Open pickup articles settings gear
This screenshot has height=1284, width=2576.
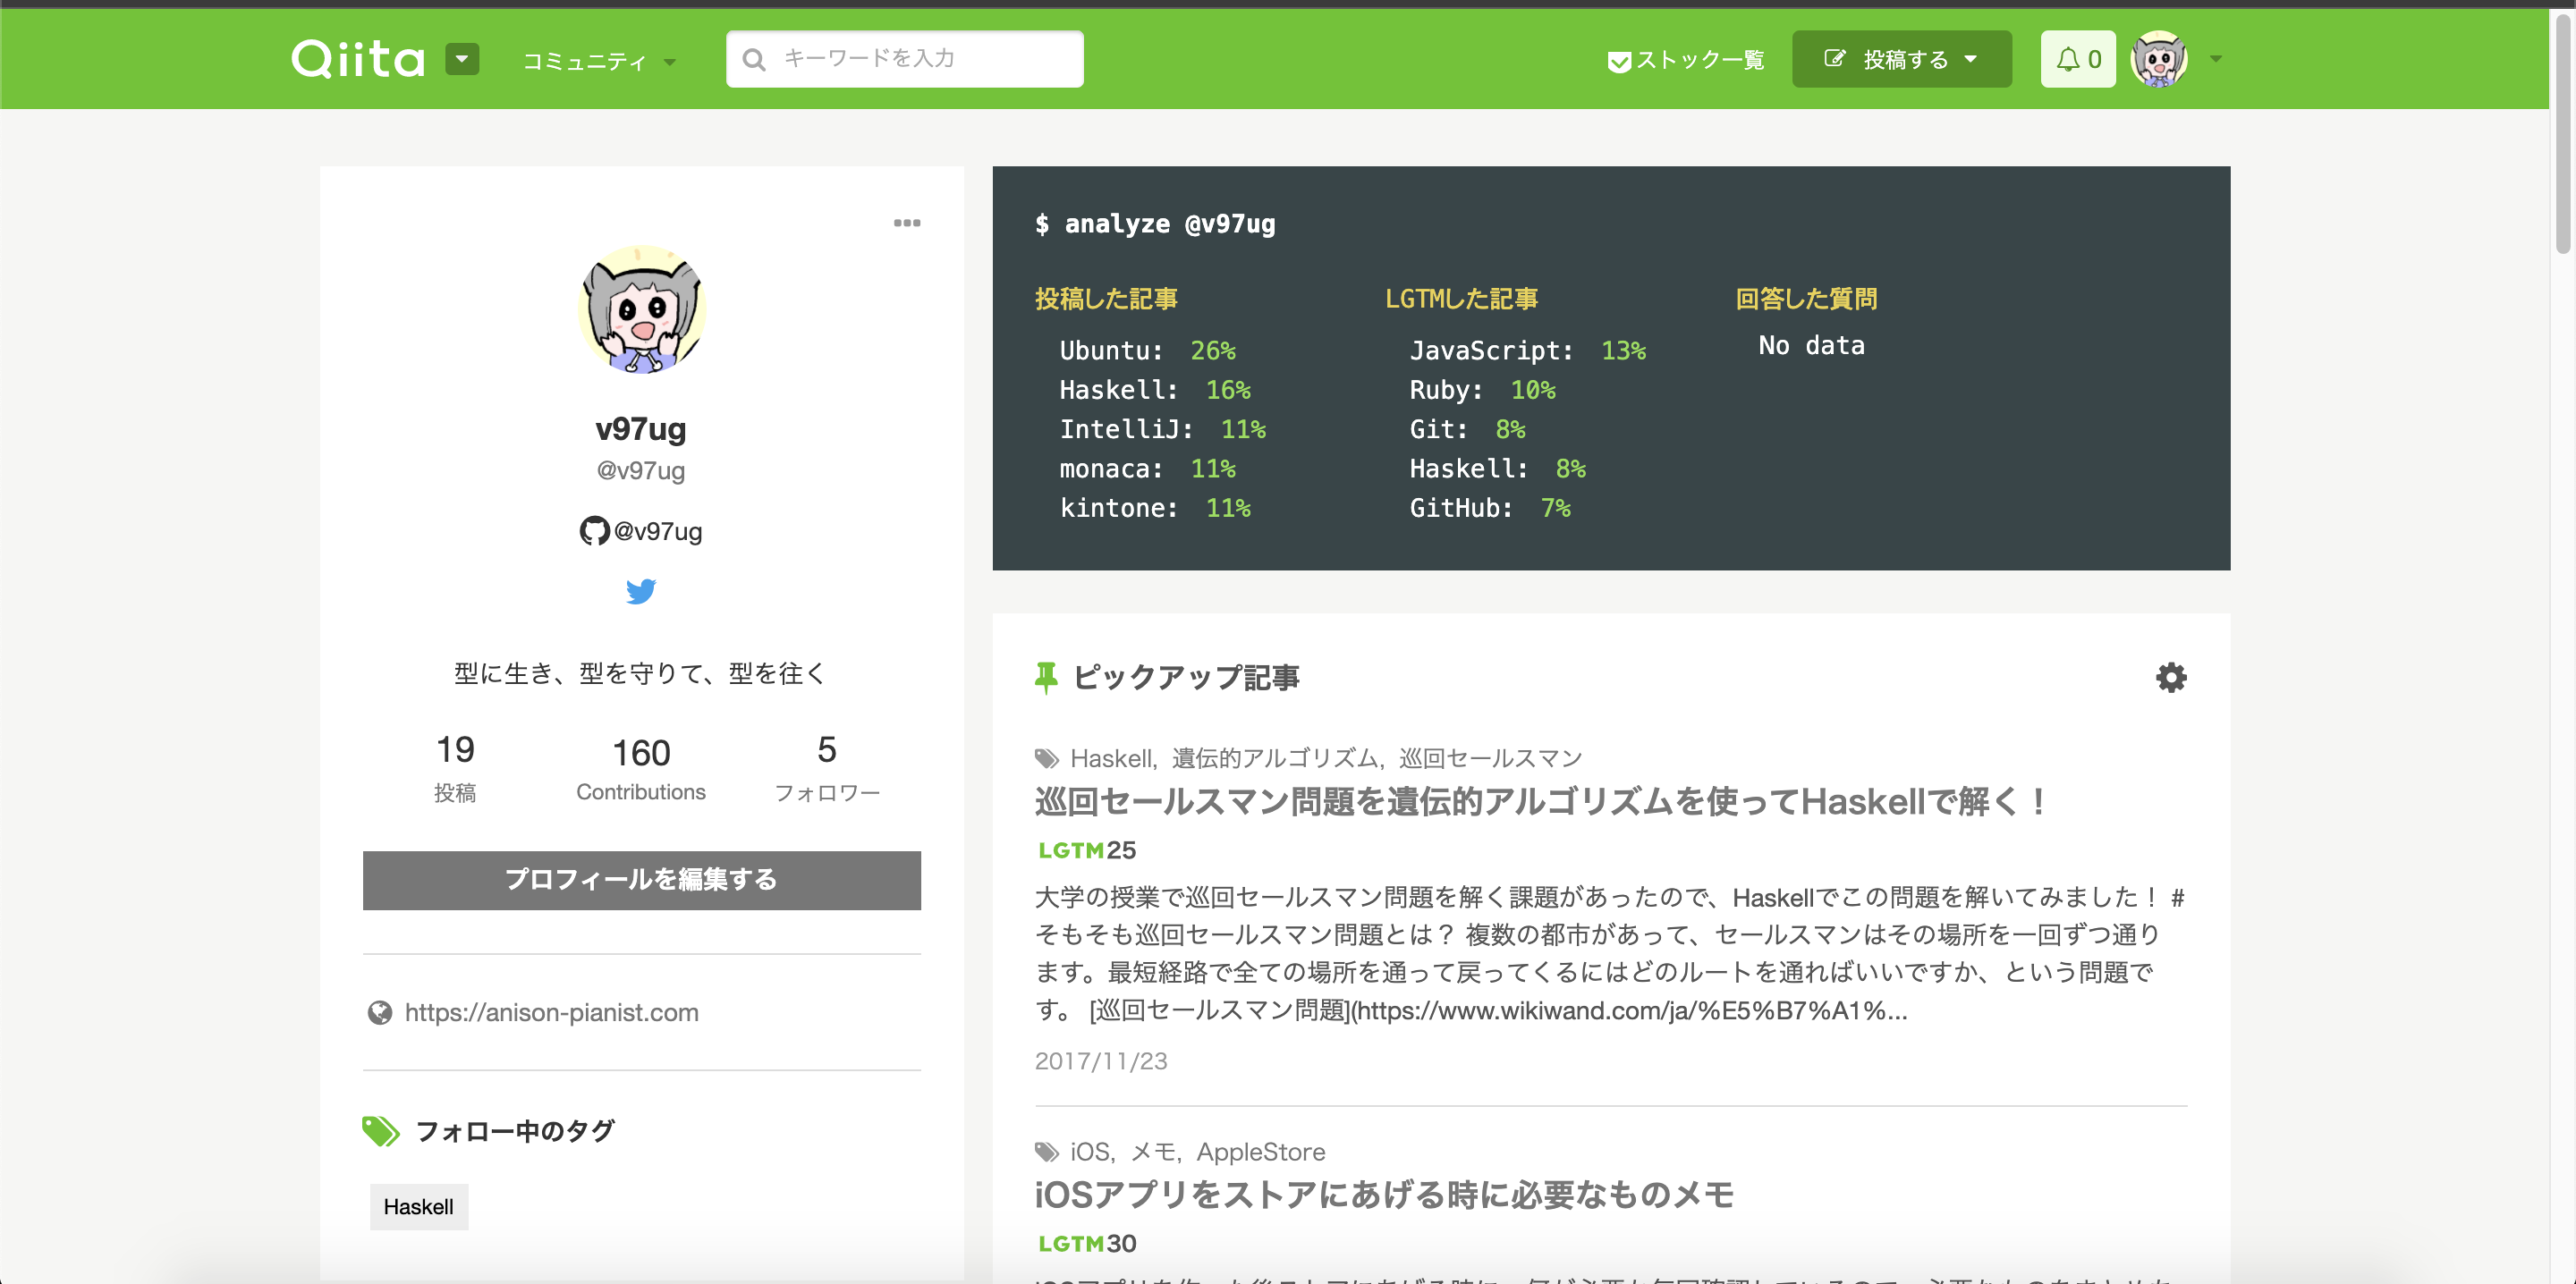click(2170, 678)
